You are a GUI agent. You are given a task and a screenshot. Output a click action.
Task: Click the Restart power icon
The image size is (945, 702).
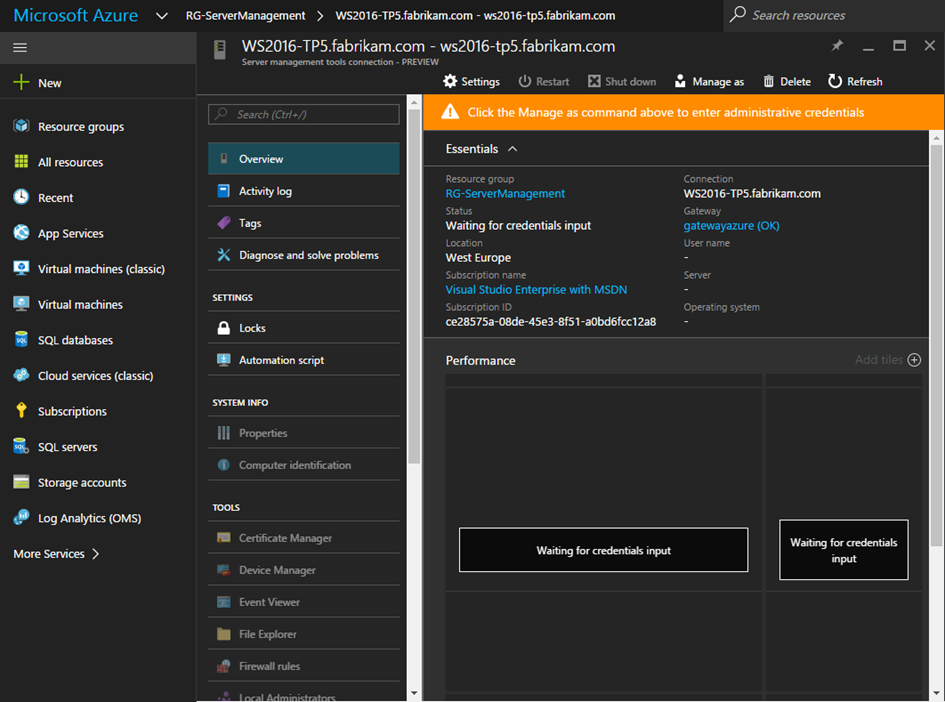click(x=525, y=81)
